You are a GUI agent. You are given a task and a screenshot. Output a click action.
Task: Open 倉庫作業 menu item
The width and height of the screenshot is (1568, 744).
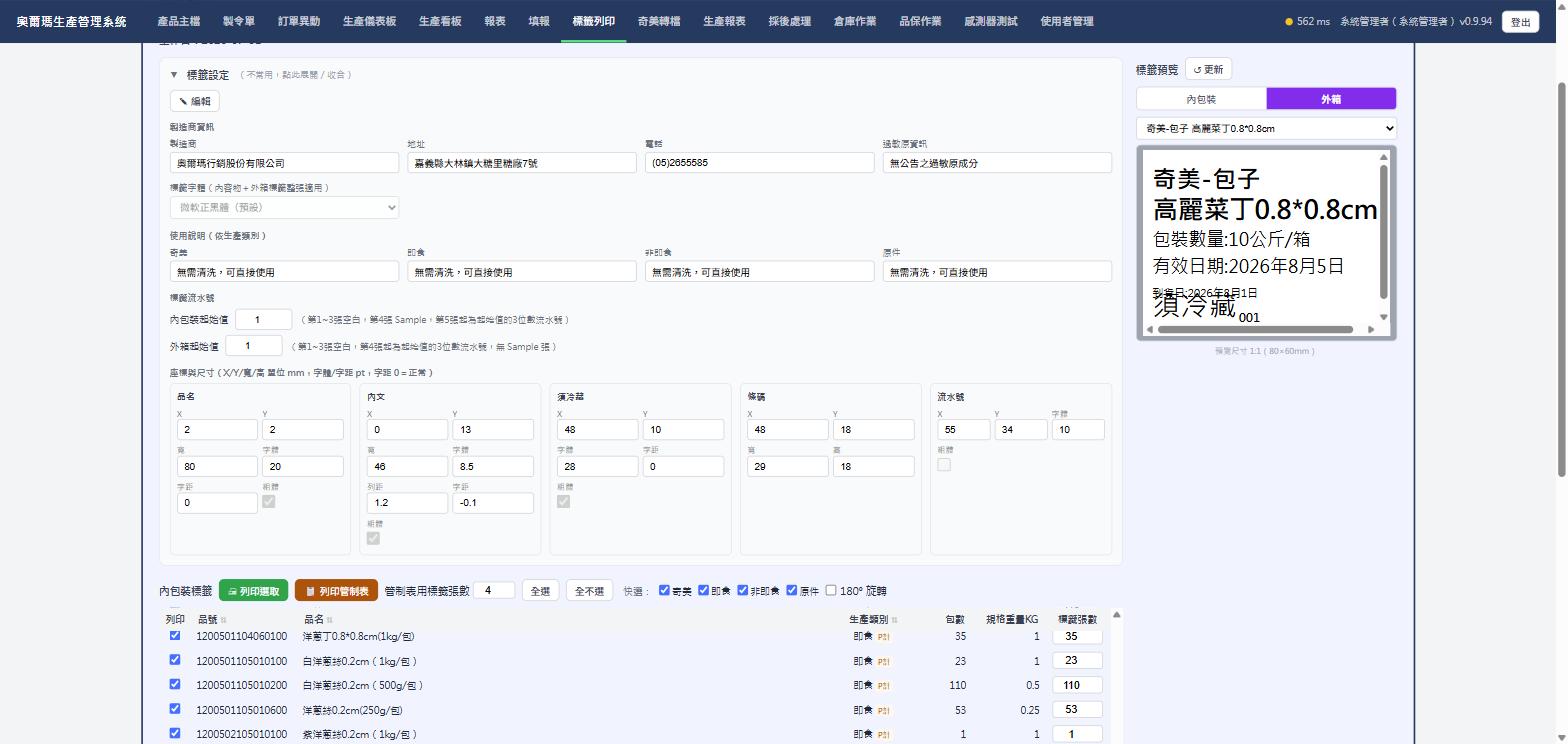(x=855, y=21)
